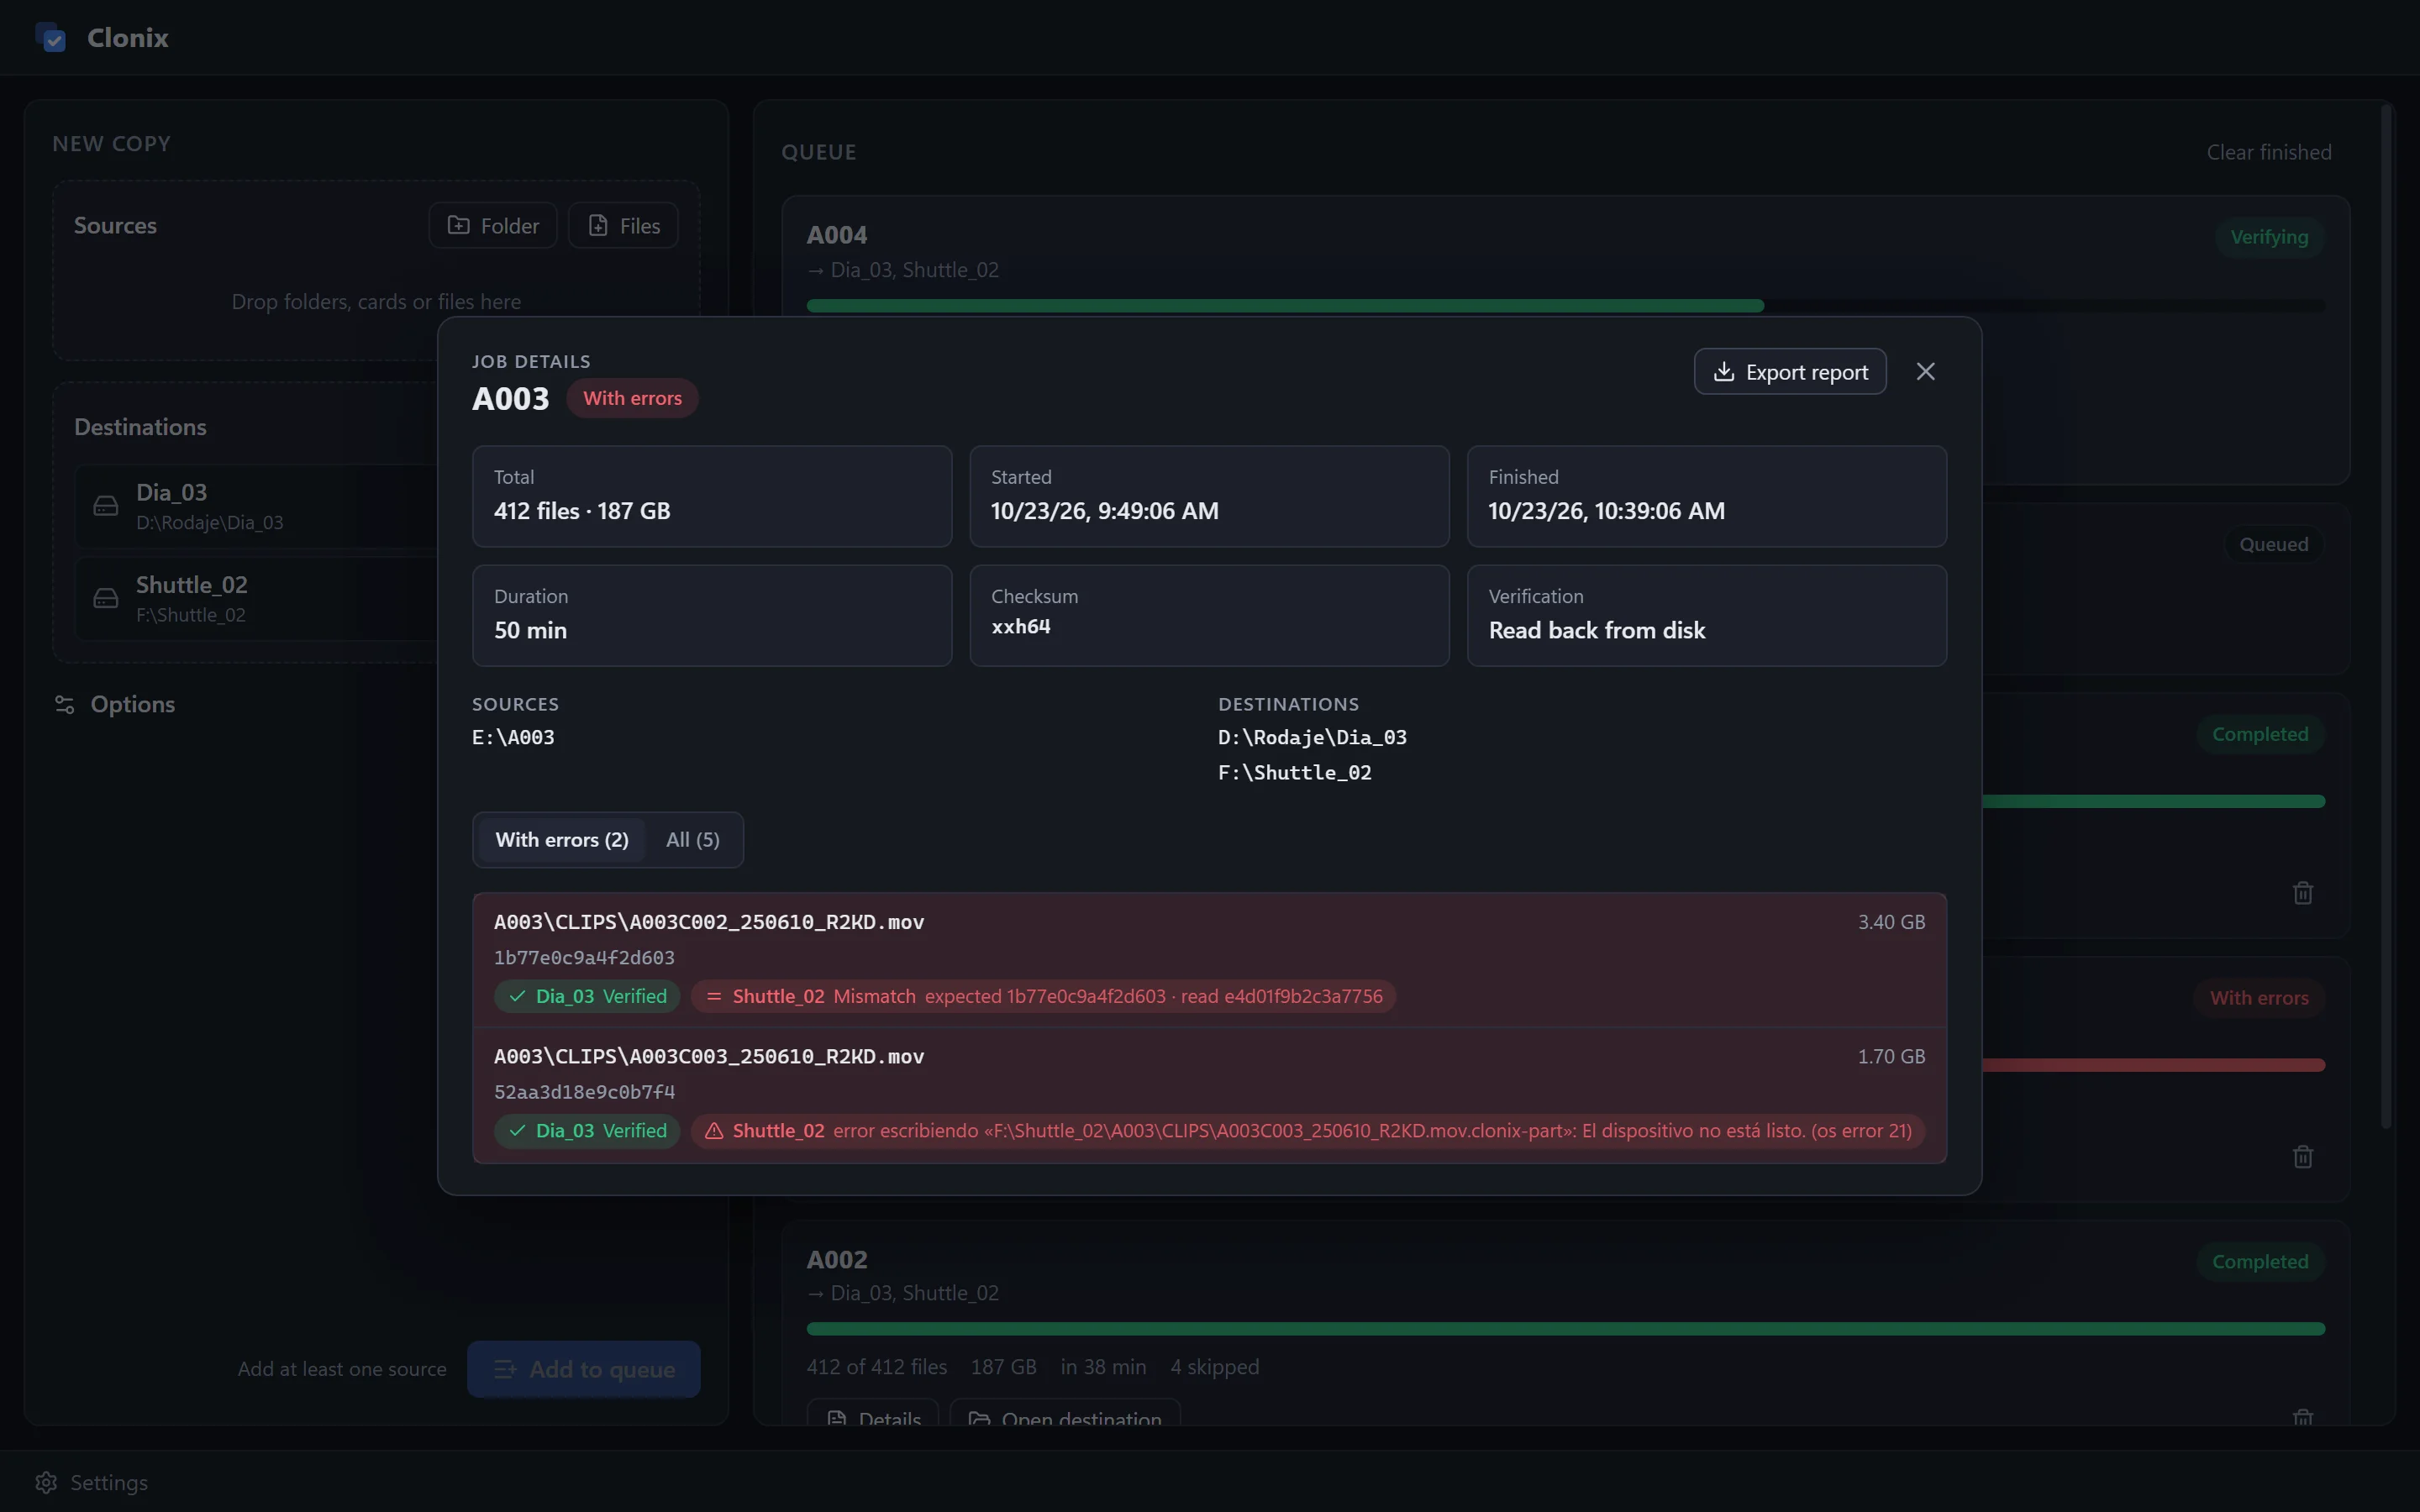Click checksum 1b77e0c9a4f2d603
The image size is (2420, 1512).
click(584, 958)
